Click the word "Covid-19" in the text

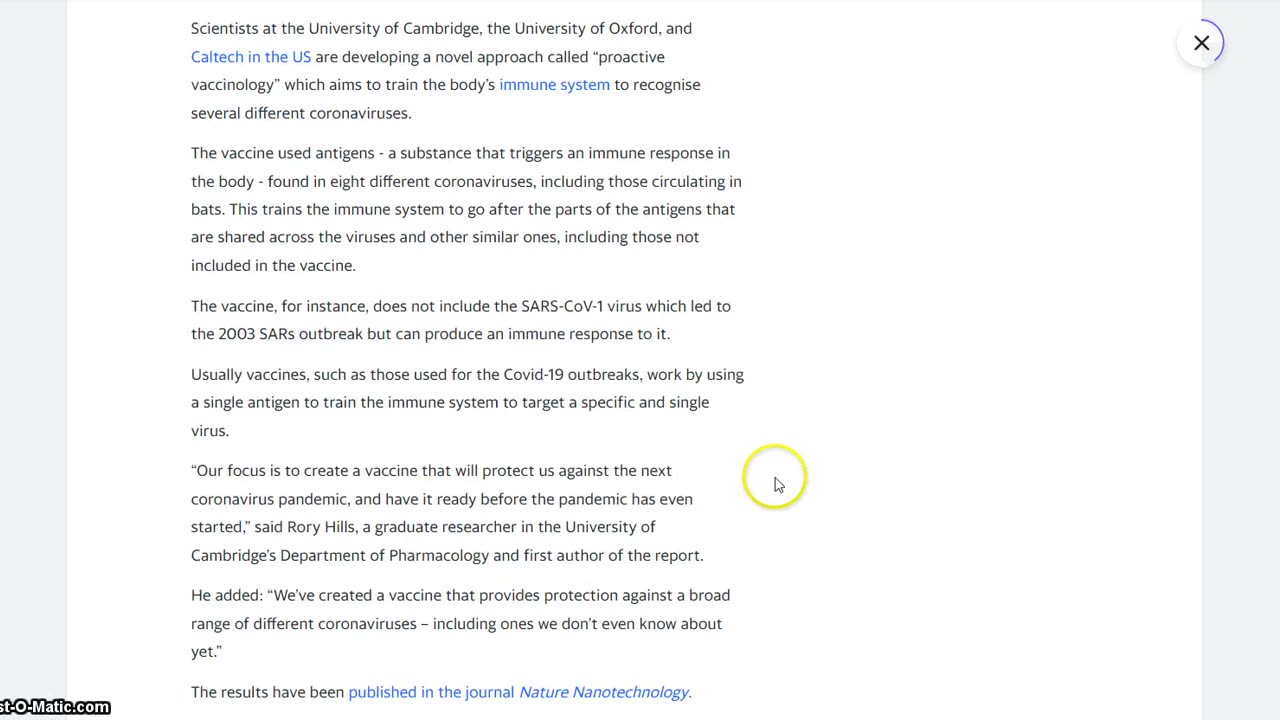(533, 374)
